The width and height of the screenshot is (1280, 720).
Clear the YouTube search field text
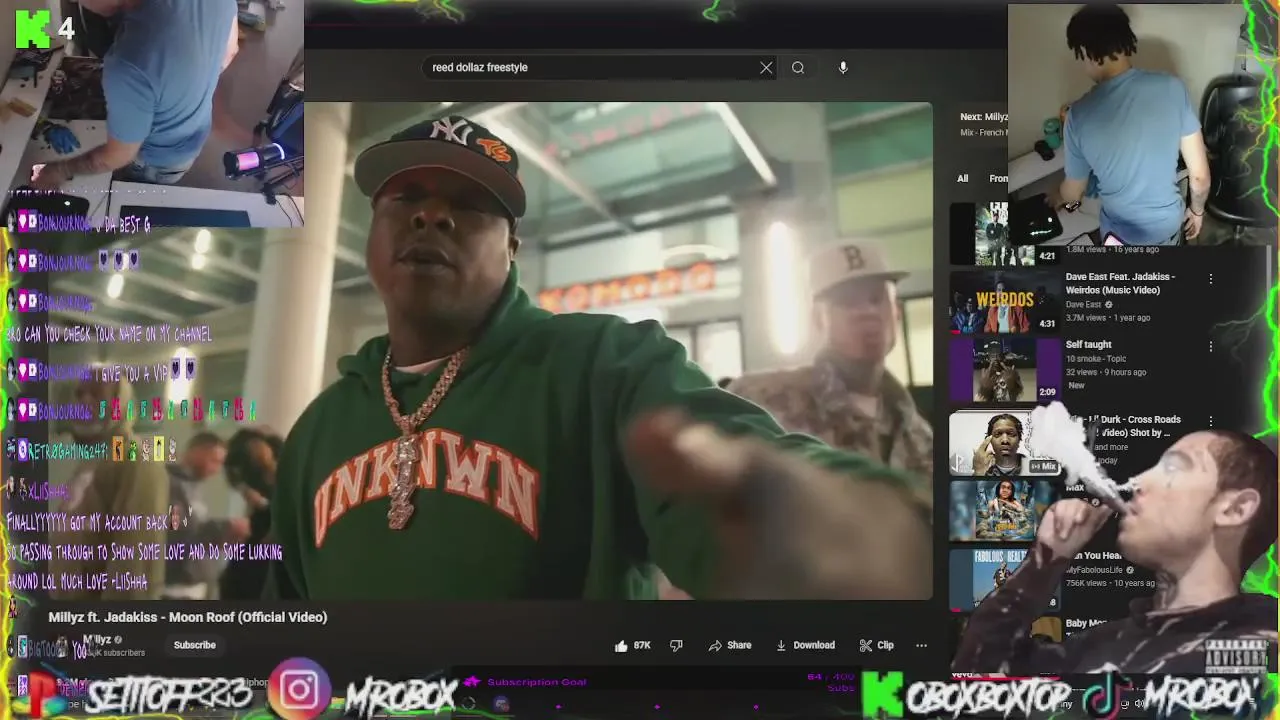(766, 67)
